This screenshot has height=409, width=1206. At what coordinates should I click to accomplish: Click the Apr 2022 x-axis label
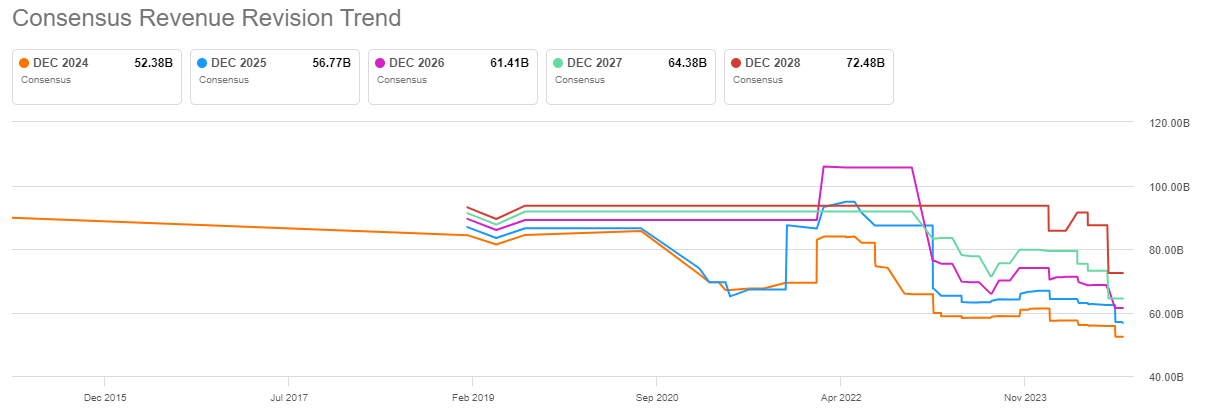pyautogui.click(x=840, y=396)
